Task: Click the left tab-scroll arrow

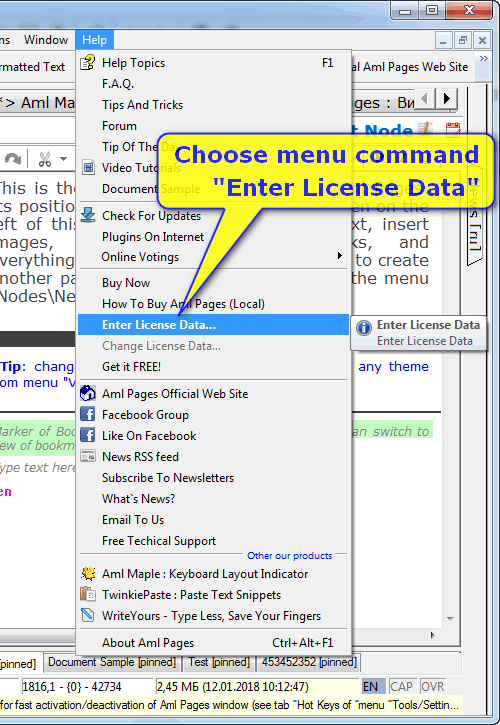Action: [425, 98]
